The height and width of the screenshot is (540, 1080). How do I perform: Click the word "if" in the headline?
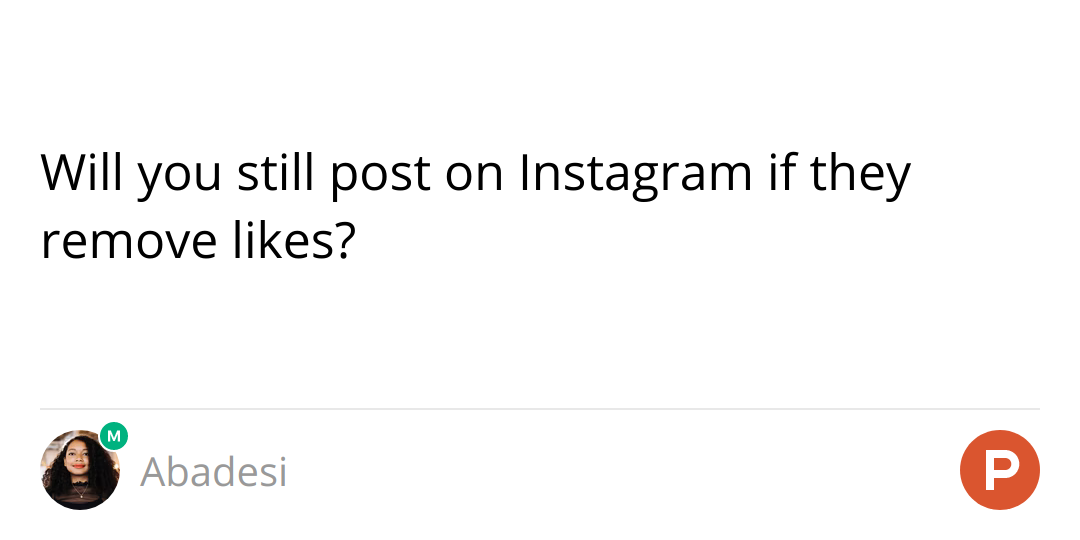click(x=780, y=173)
